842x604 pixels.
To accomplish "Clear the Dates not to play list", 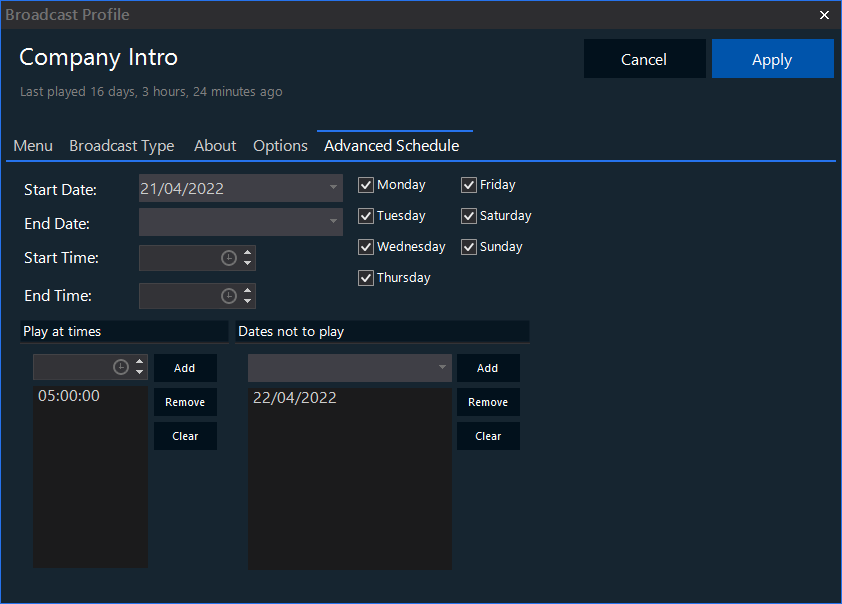I will pos(488,436).
